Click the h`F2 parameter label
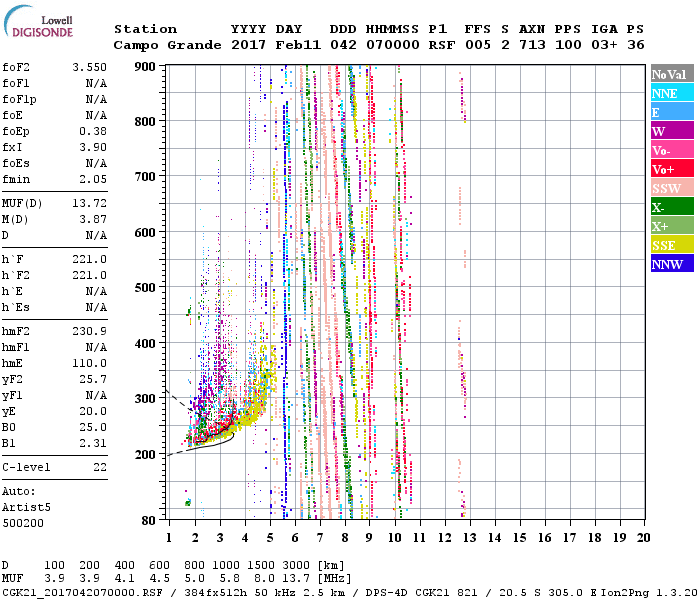Image resolution: width=700 pixels, height=600 pixels. [x=16, y=275]
